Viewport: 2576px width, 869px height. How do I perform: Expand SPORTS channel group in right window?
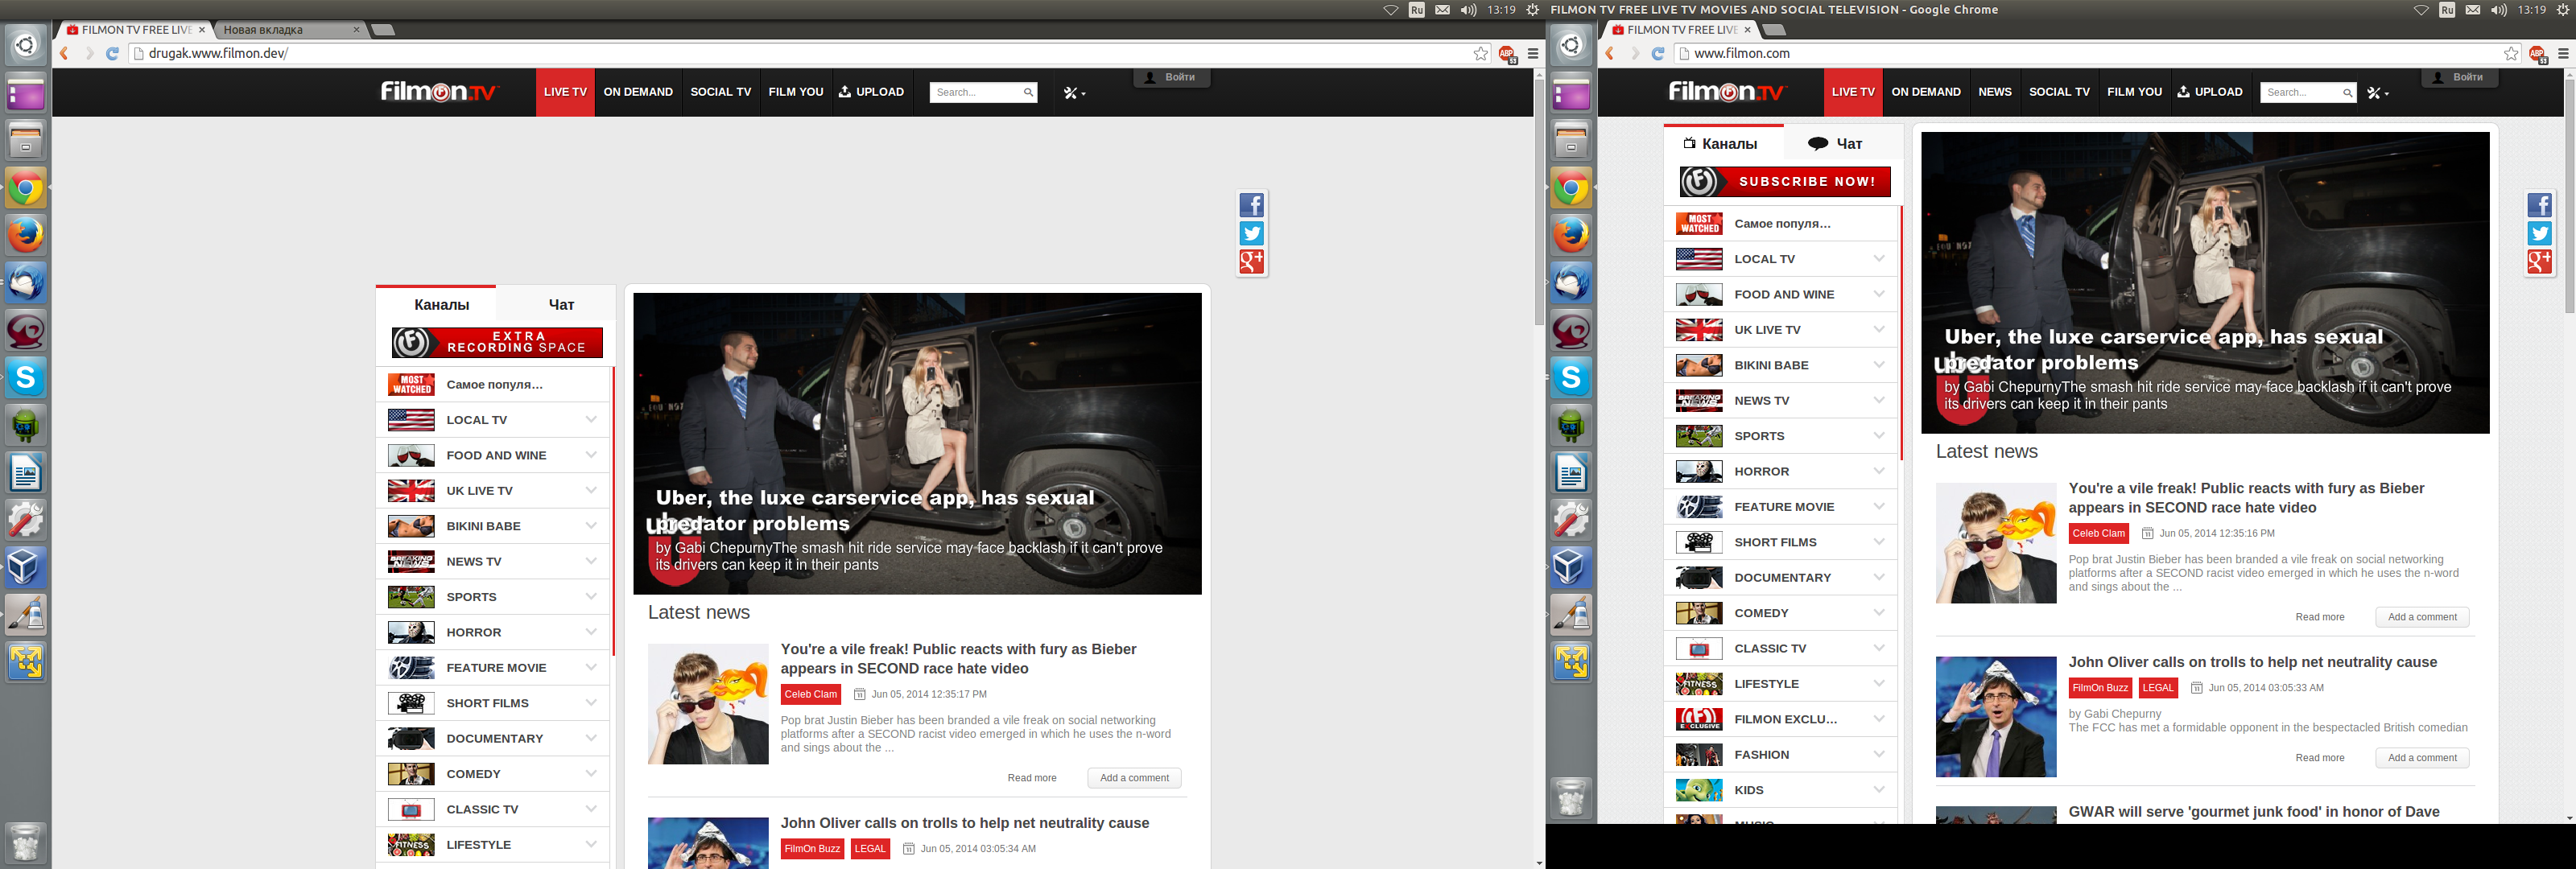point(1879,436)
